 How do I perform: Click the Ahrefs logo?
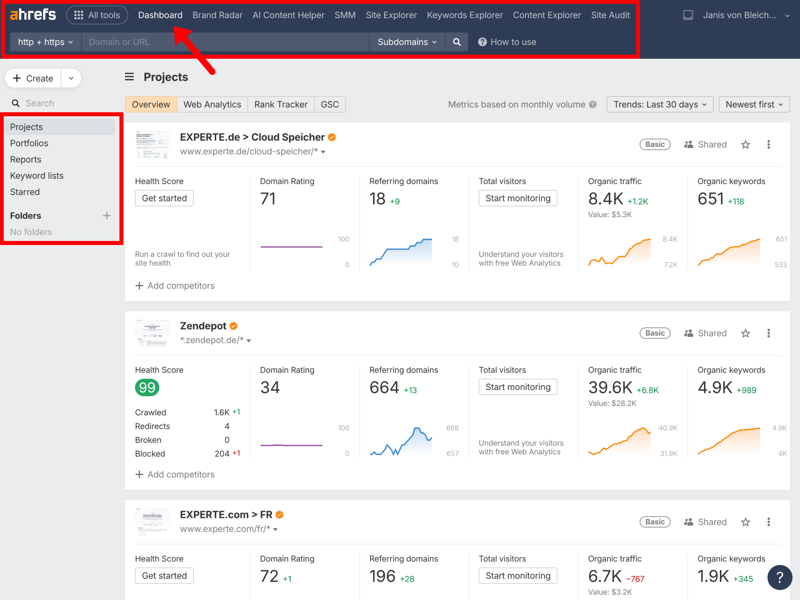pyautogui.click(x=33, y=15)
